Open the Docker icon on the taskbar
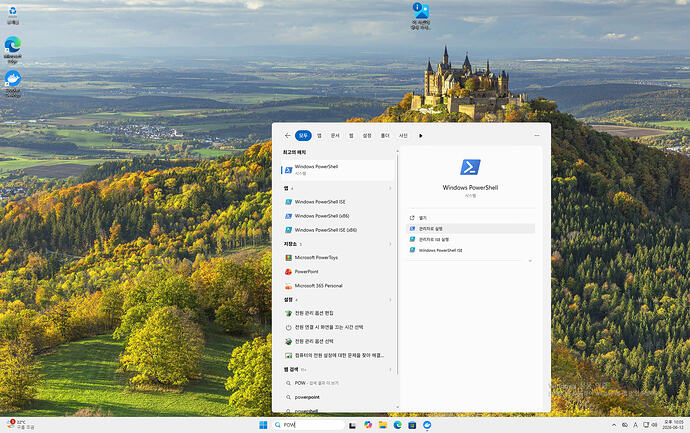The height and width of the screenshot is (433, 690). [427, 425]
